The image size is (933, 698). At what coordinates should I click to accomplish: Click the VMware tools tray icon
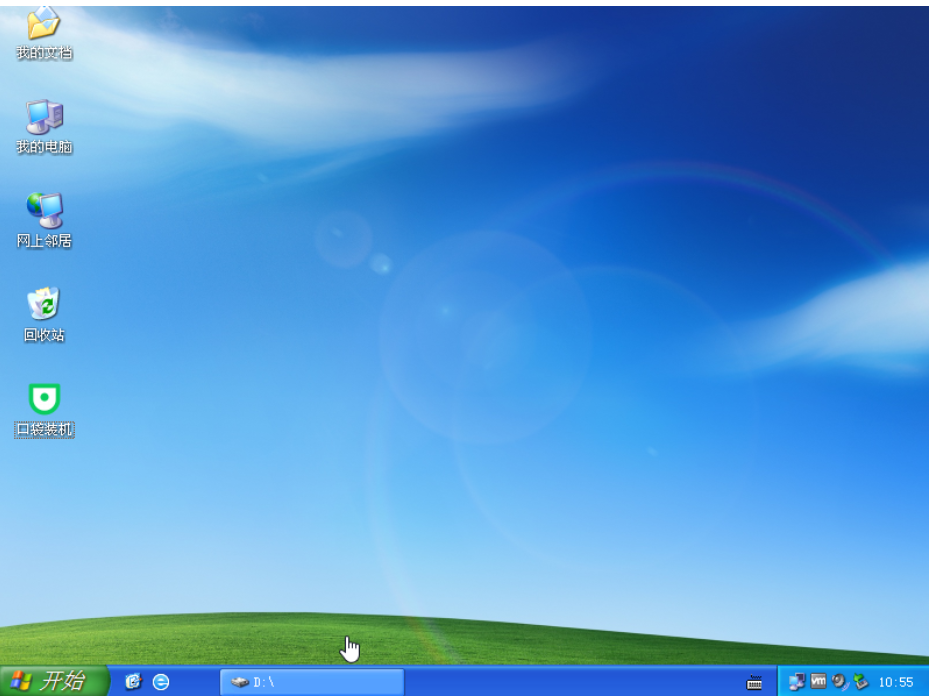[x=818, y=682]
